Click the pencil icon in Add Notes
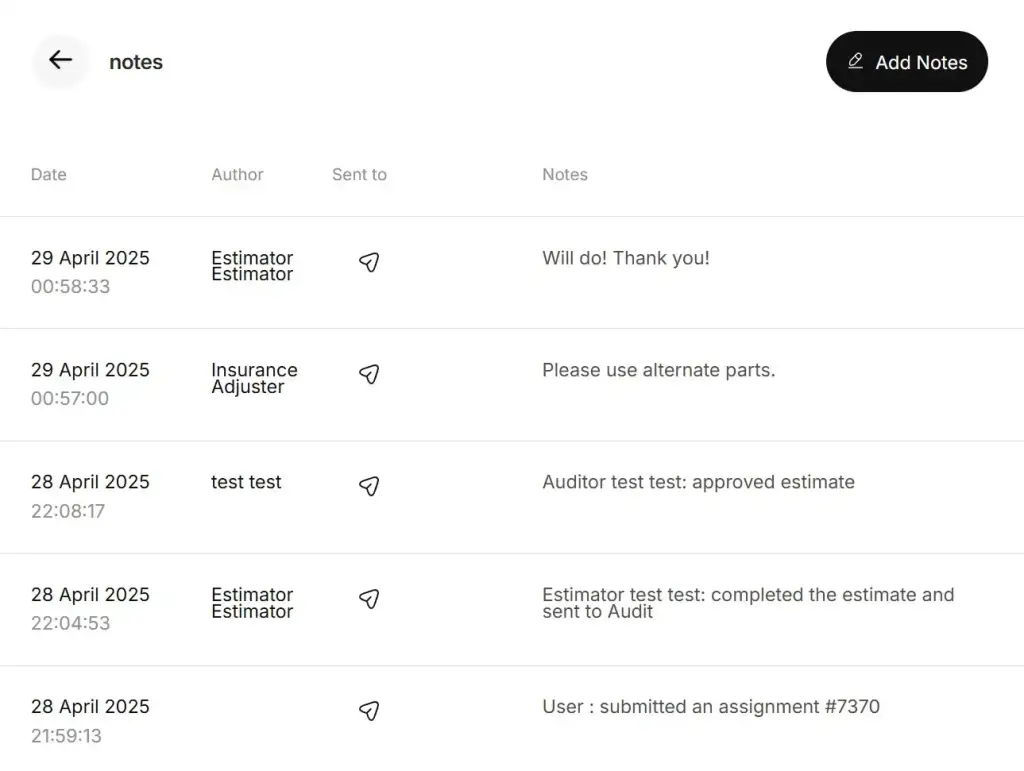This screenshot has width=1024, height=771. coord(856,61)
